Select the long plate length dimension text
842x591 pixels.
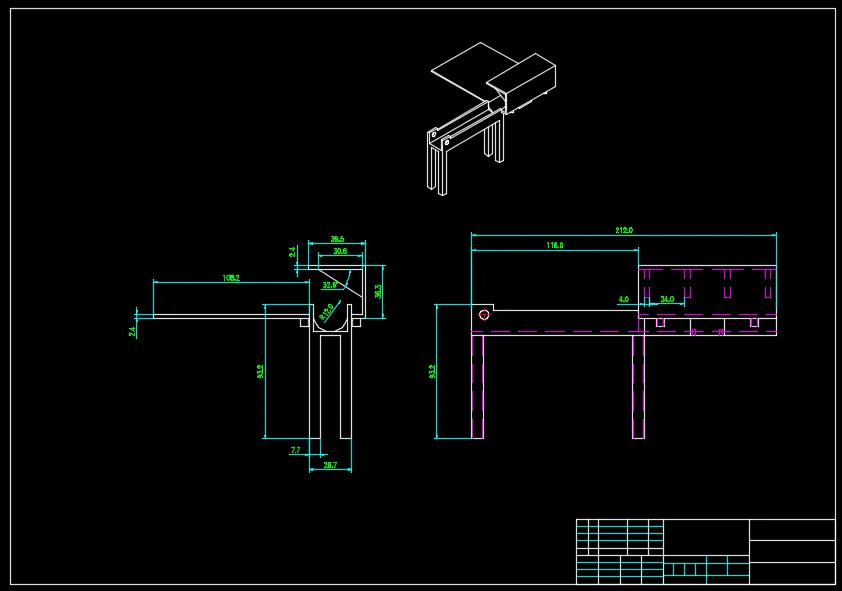[x=231, y=278]
